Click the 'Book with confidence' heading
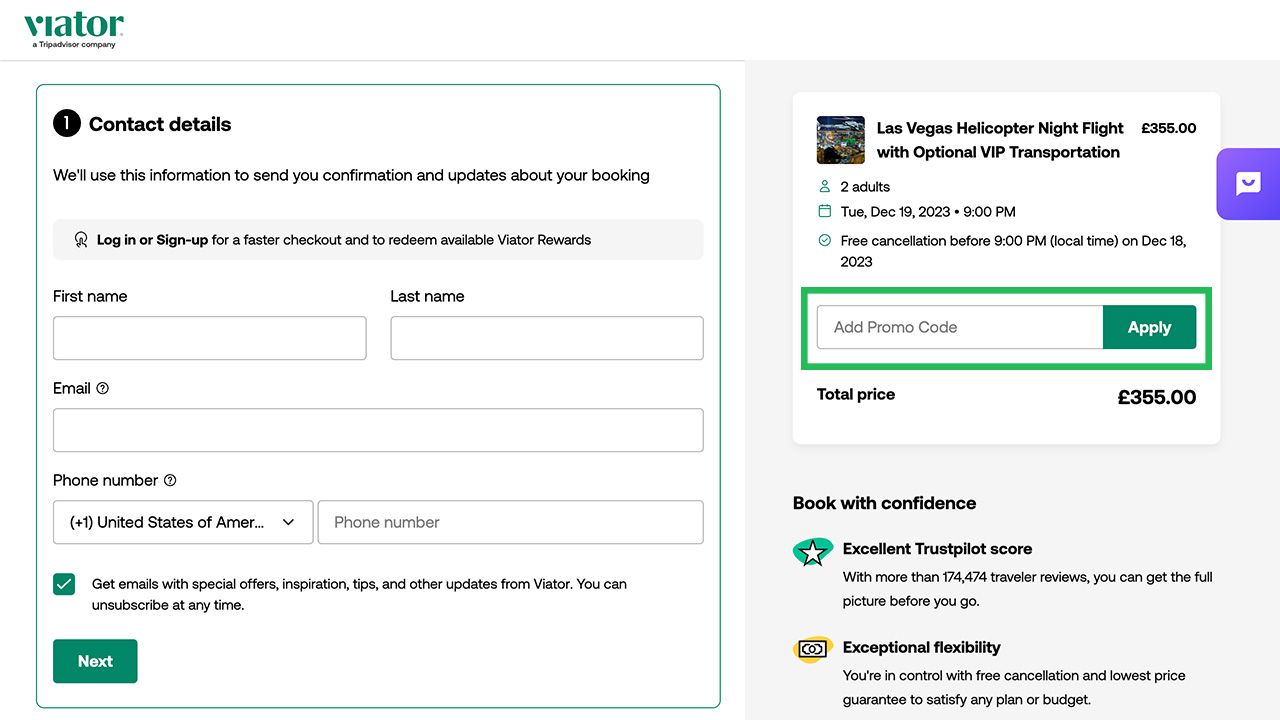The width and height of the screenshot is (1280, 720). [x=884, y=503]
